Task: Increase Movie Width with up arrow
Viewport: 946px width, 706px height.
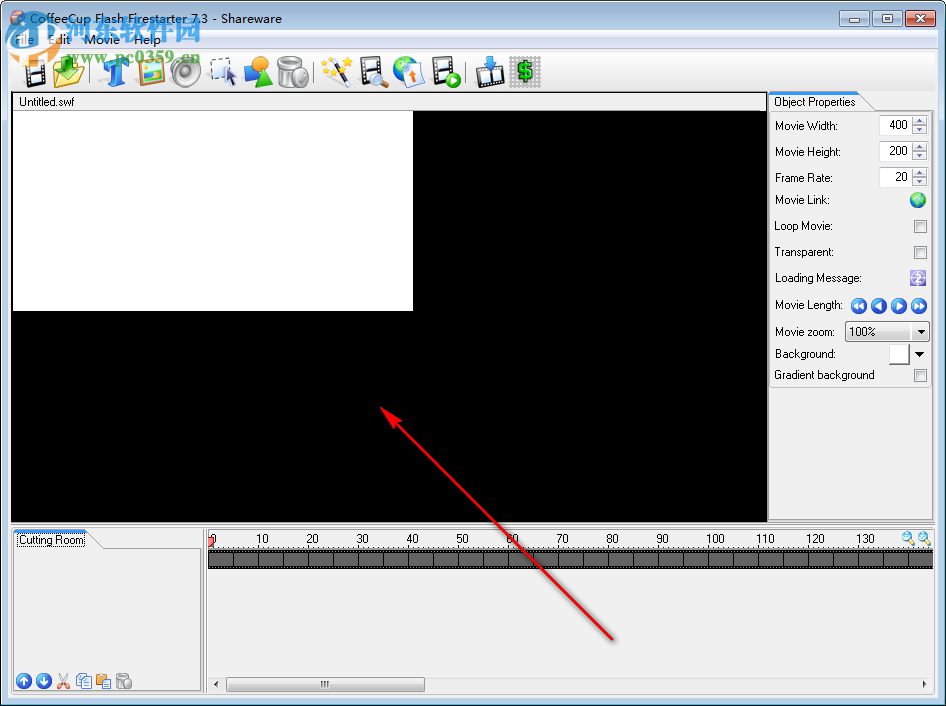Action: click(919, 121)
